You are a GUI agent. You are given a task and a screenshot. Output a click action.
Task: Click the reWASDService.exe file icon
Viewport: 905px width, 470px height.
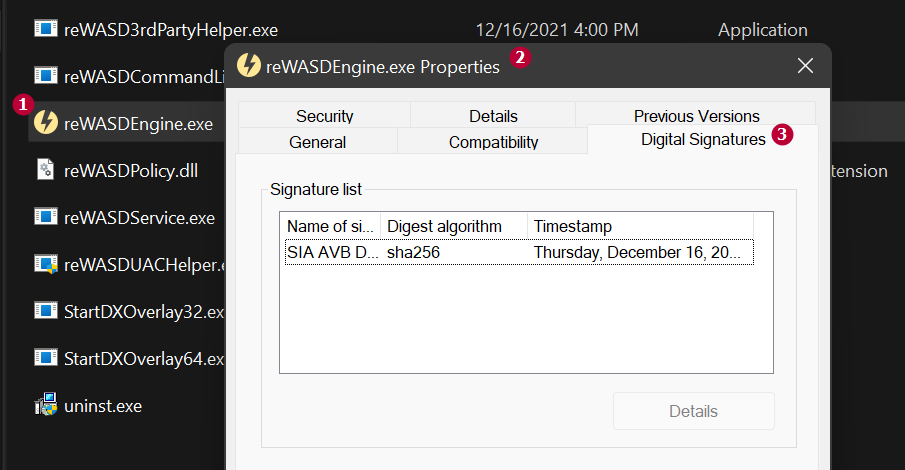point(46,217)
